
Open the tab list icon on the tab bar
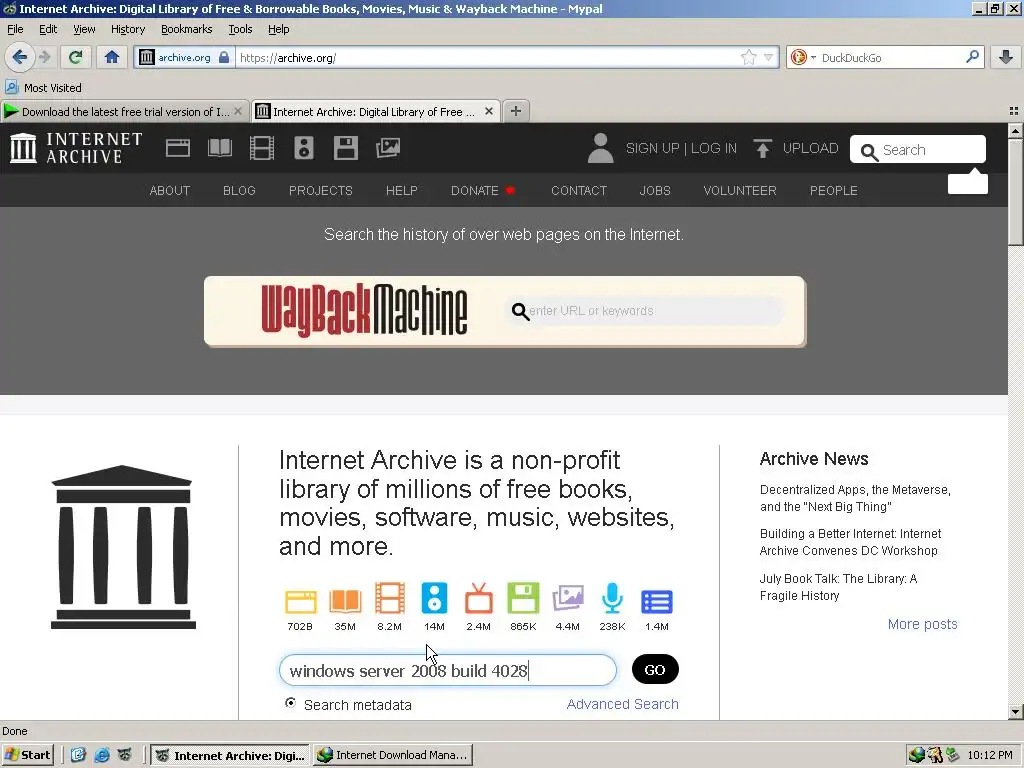pyautogui.click(x=1014, y=111)
